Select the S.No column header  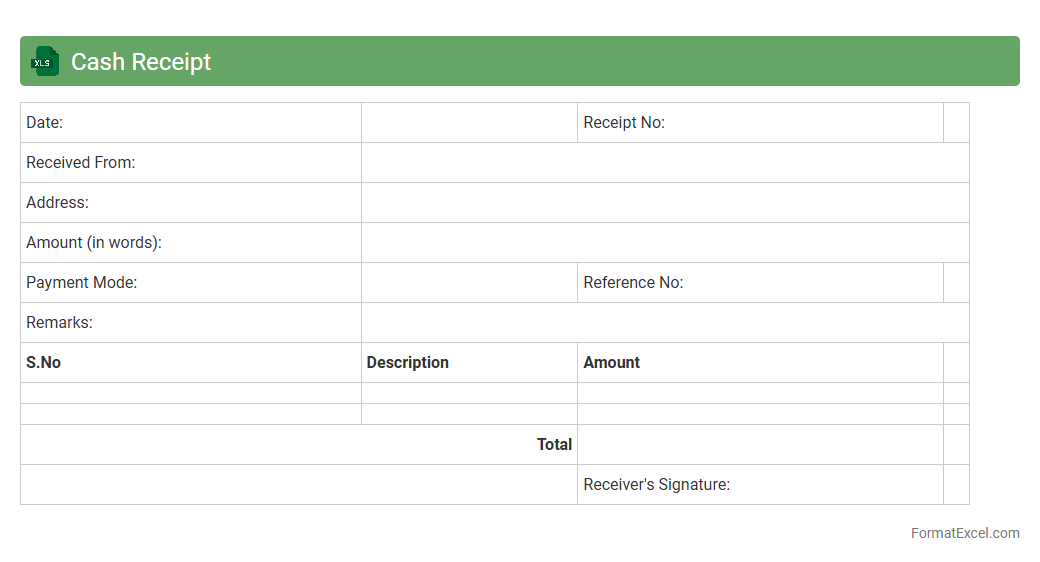[190, 363]
